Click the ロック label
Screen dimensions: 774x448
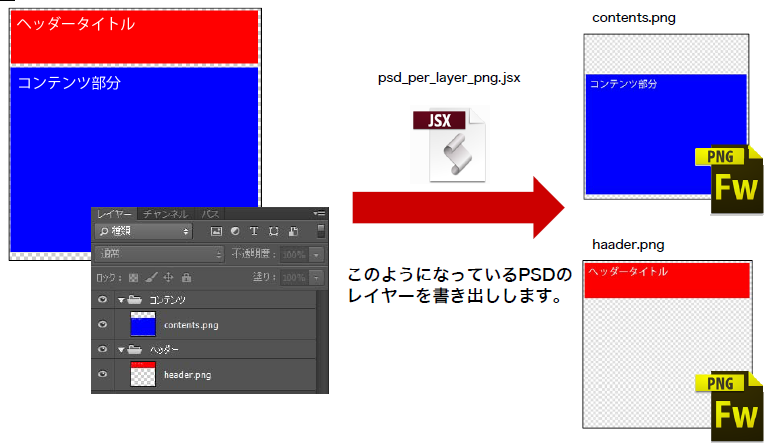click(109, 278)
